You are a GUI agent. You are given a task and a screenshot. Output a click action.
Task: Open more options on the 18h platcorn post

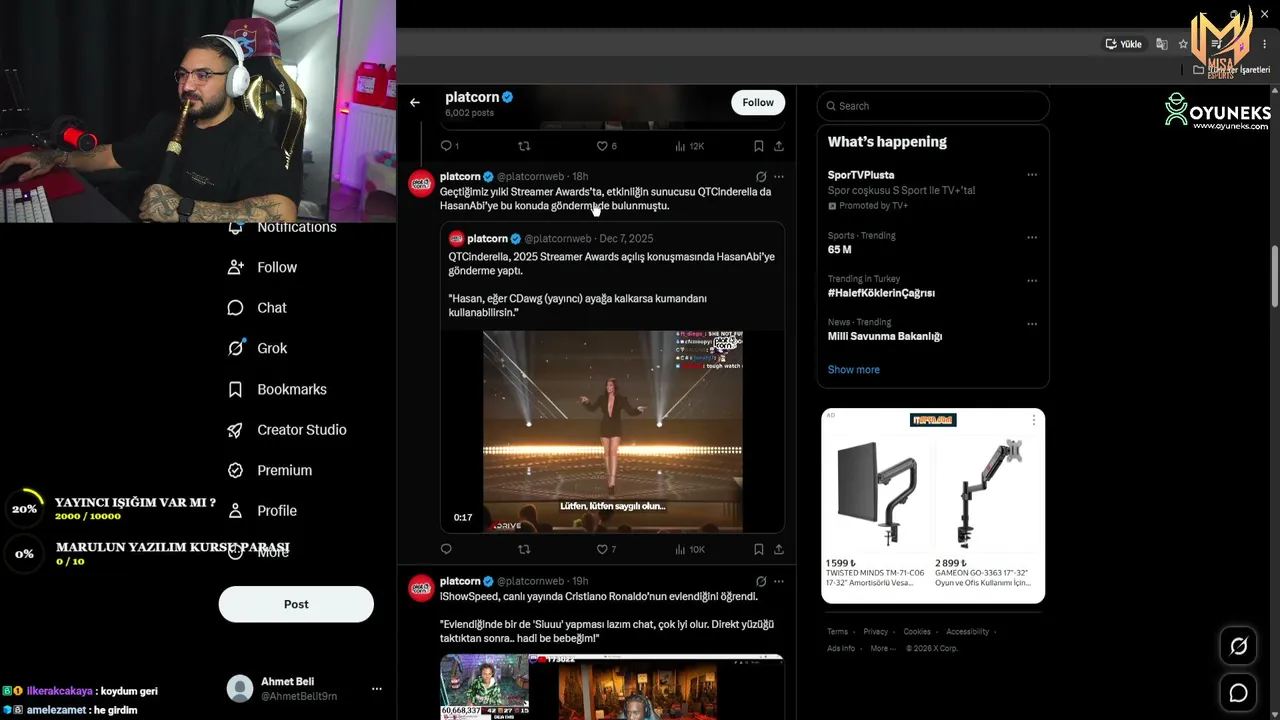[x=779, y=177]
